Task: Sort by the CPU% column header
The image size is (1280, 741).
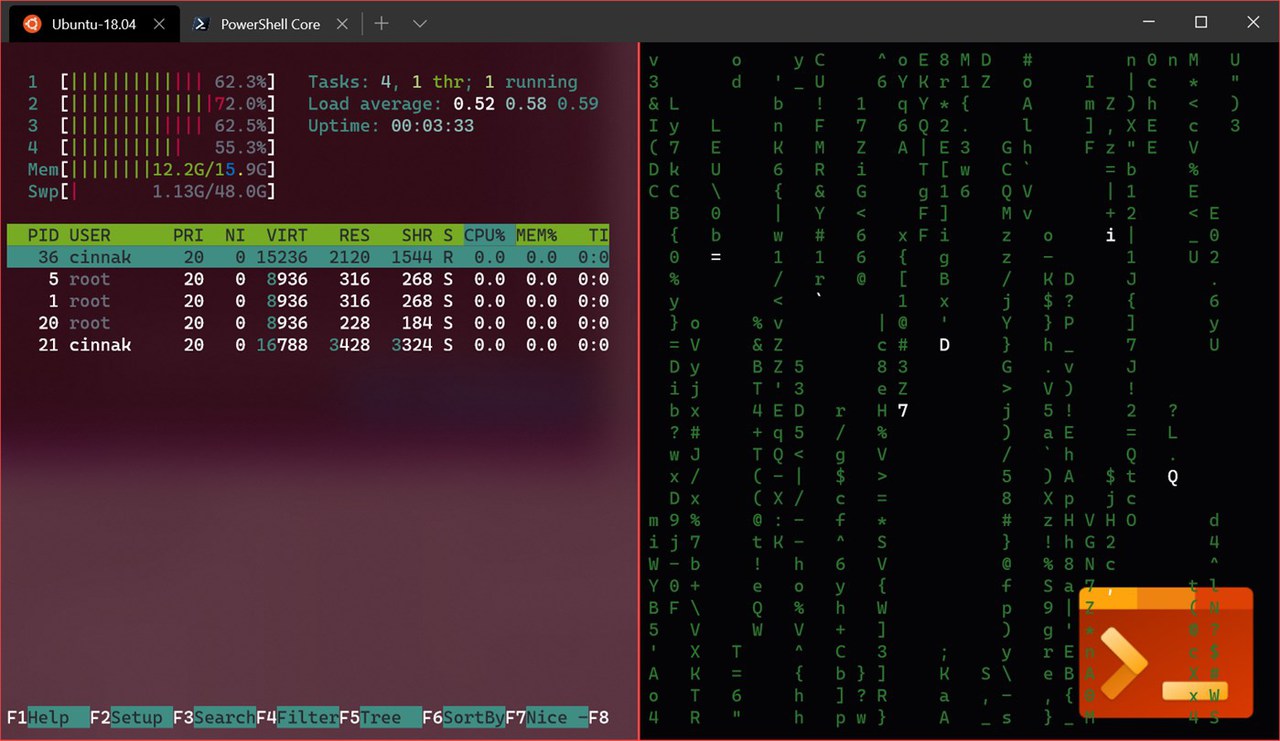Action: (485, 236)
